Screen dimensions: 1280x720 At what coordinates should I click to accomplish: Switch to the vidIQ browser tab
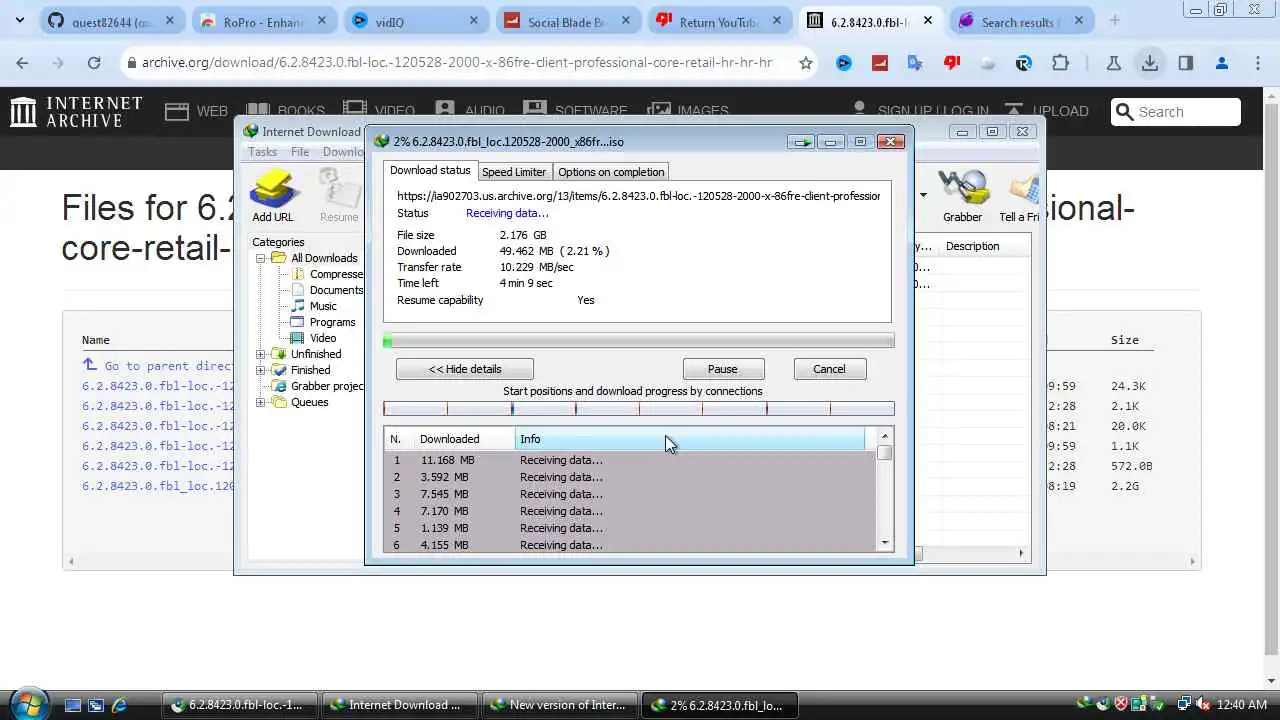tap(417, 22)
